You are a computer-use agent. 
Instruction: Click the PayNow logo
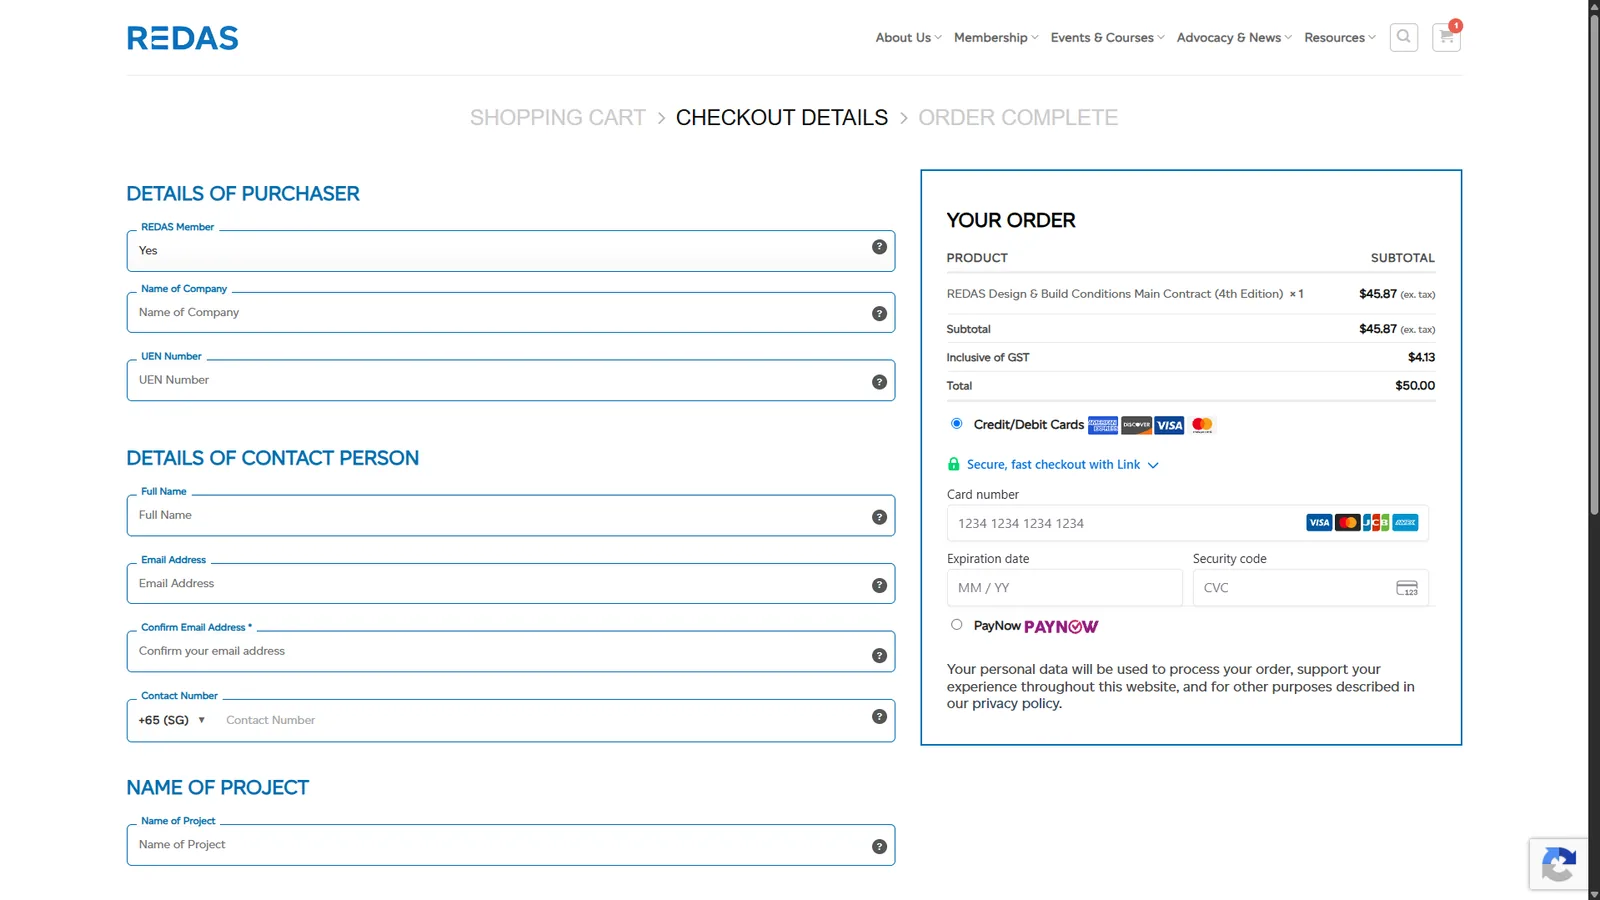click(1061, 627)
